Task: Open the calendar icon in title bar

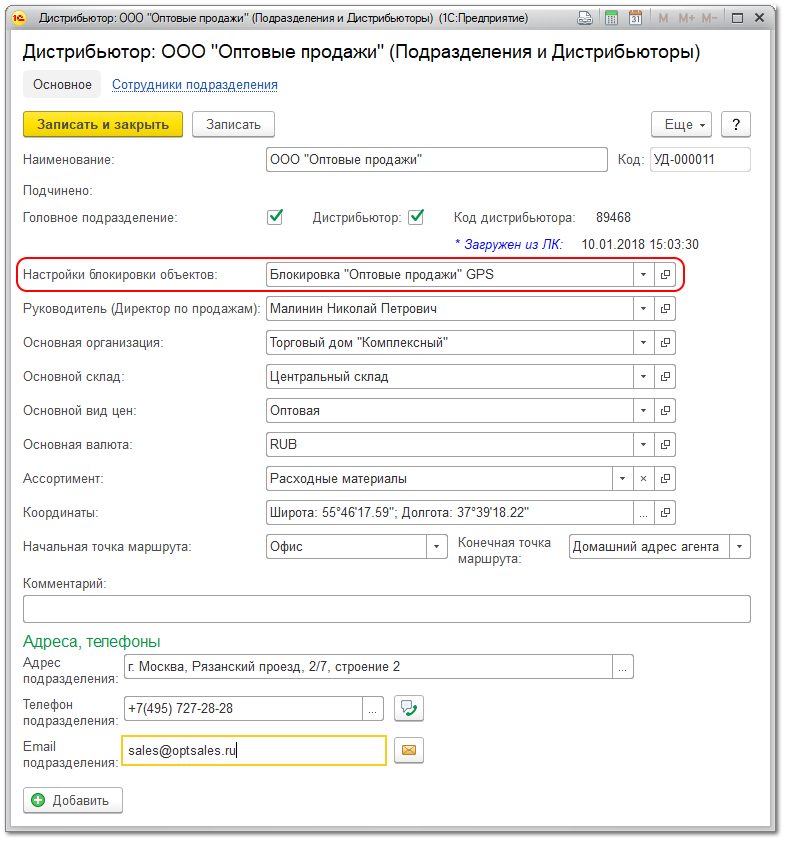Action: [x=635, y=18]
